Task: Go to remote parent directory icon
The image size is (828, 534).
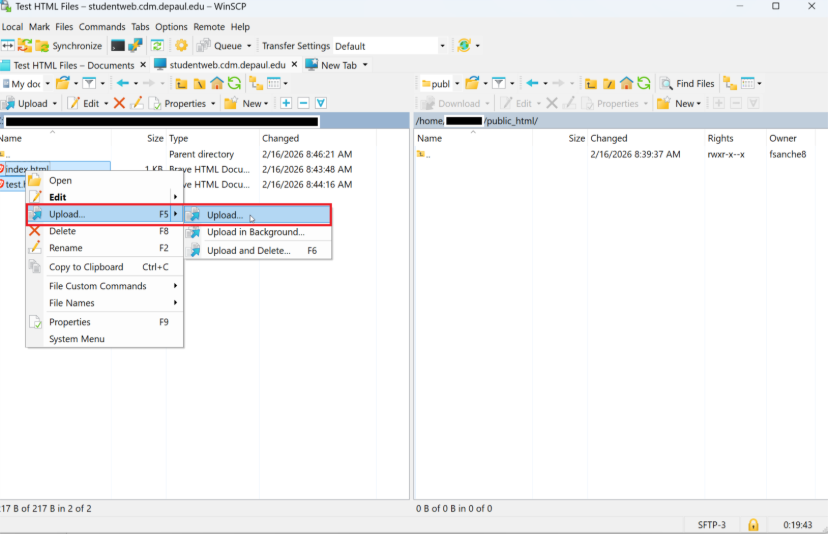Action: pos(591,84)
